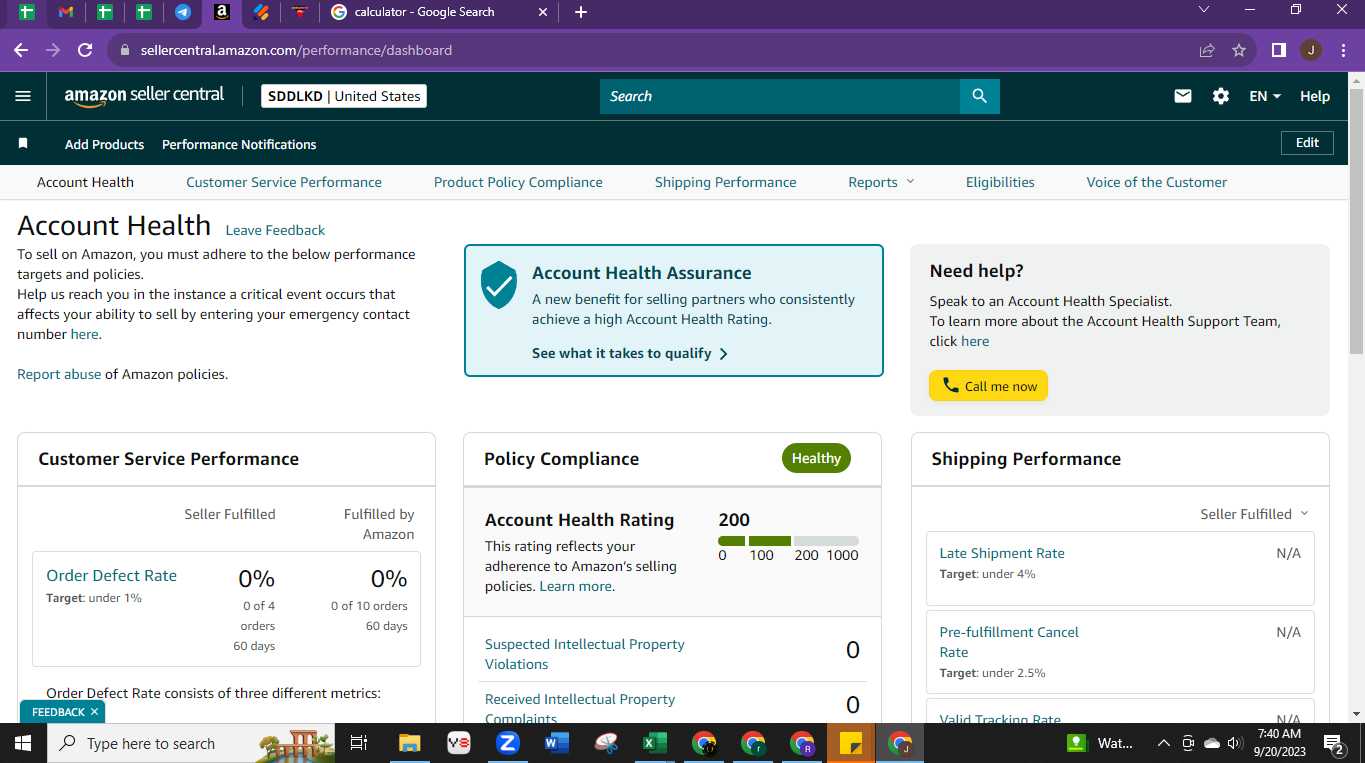This screenshot has height=763, width=1365.
Task: Open the Chrome three-dot menu
Action: 1343,50
